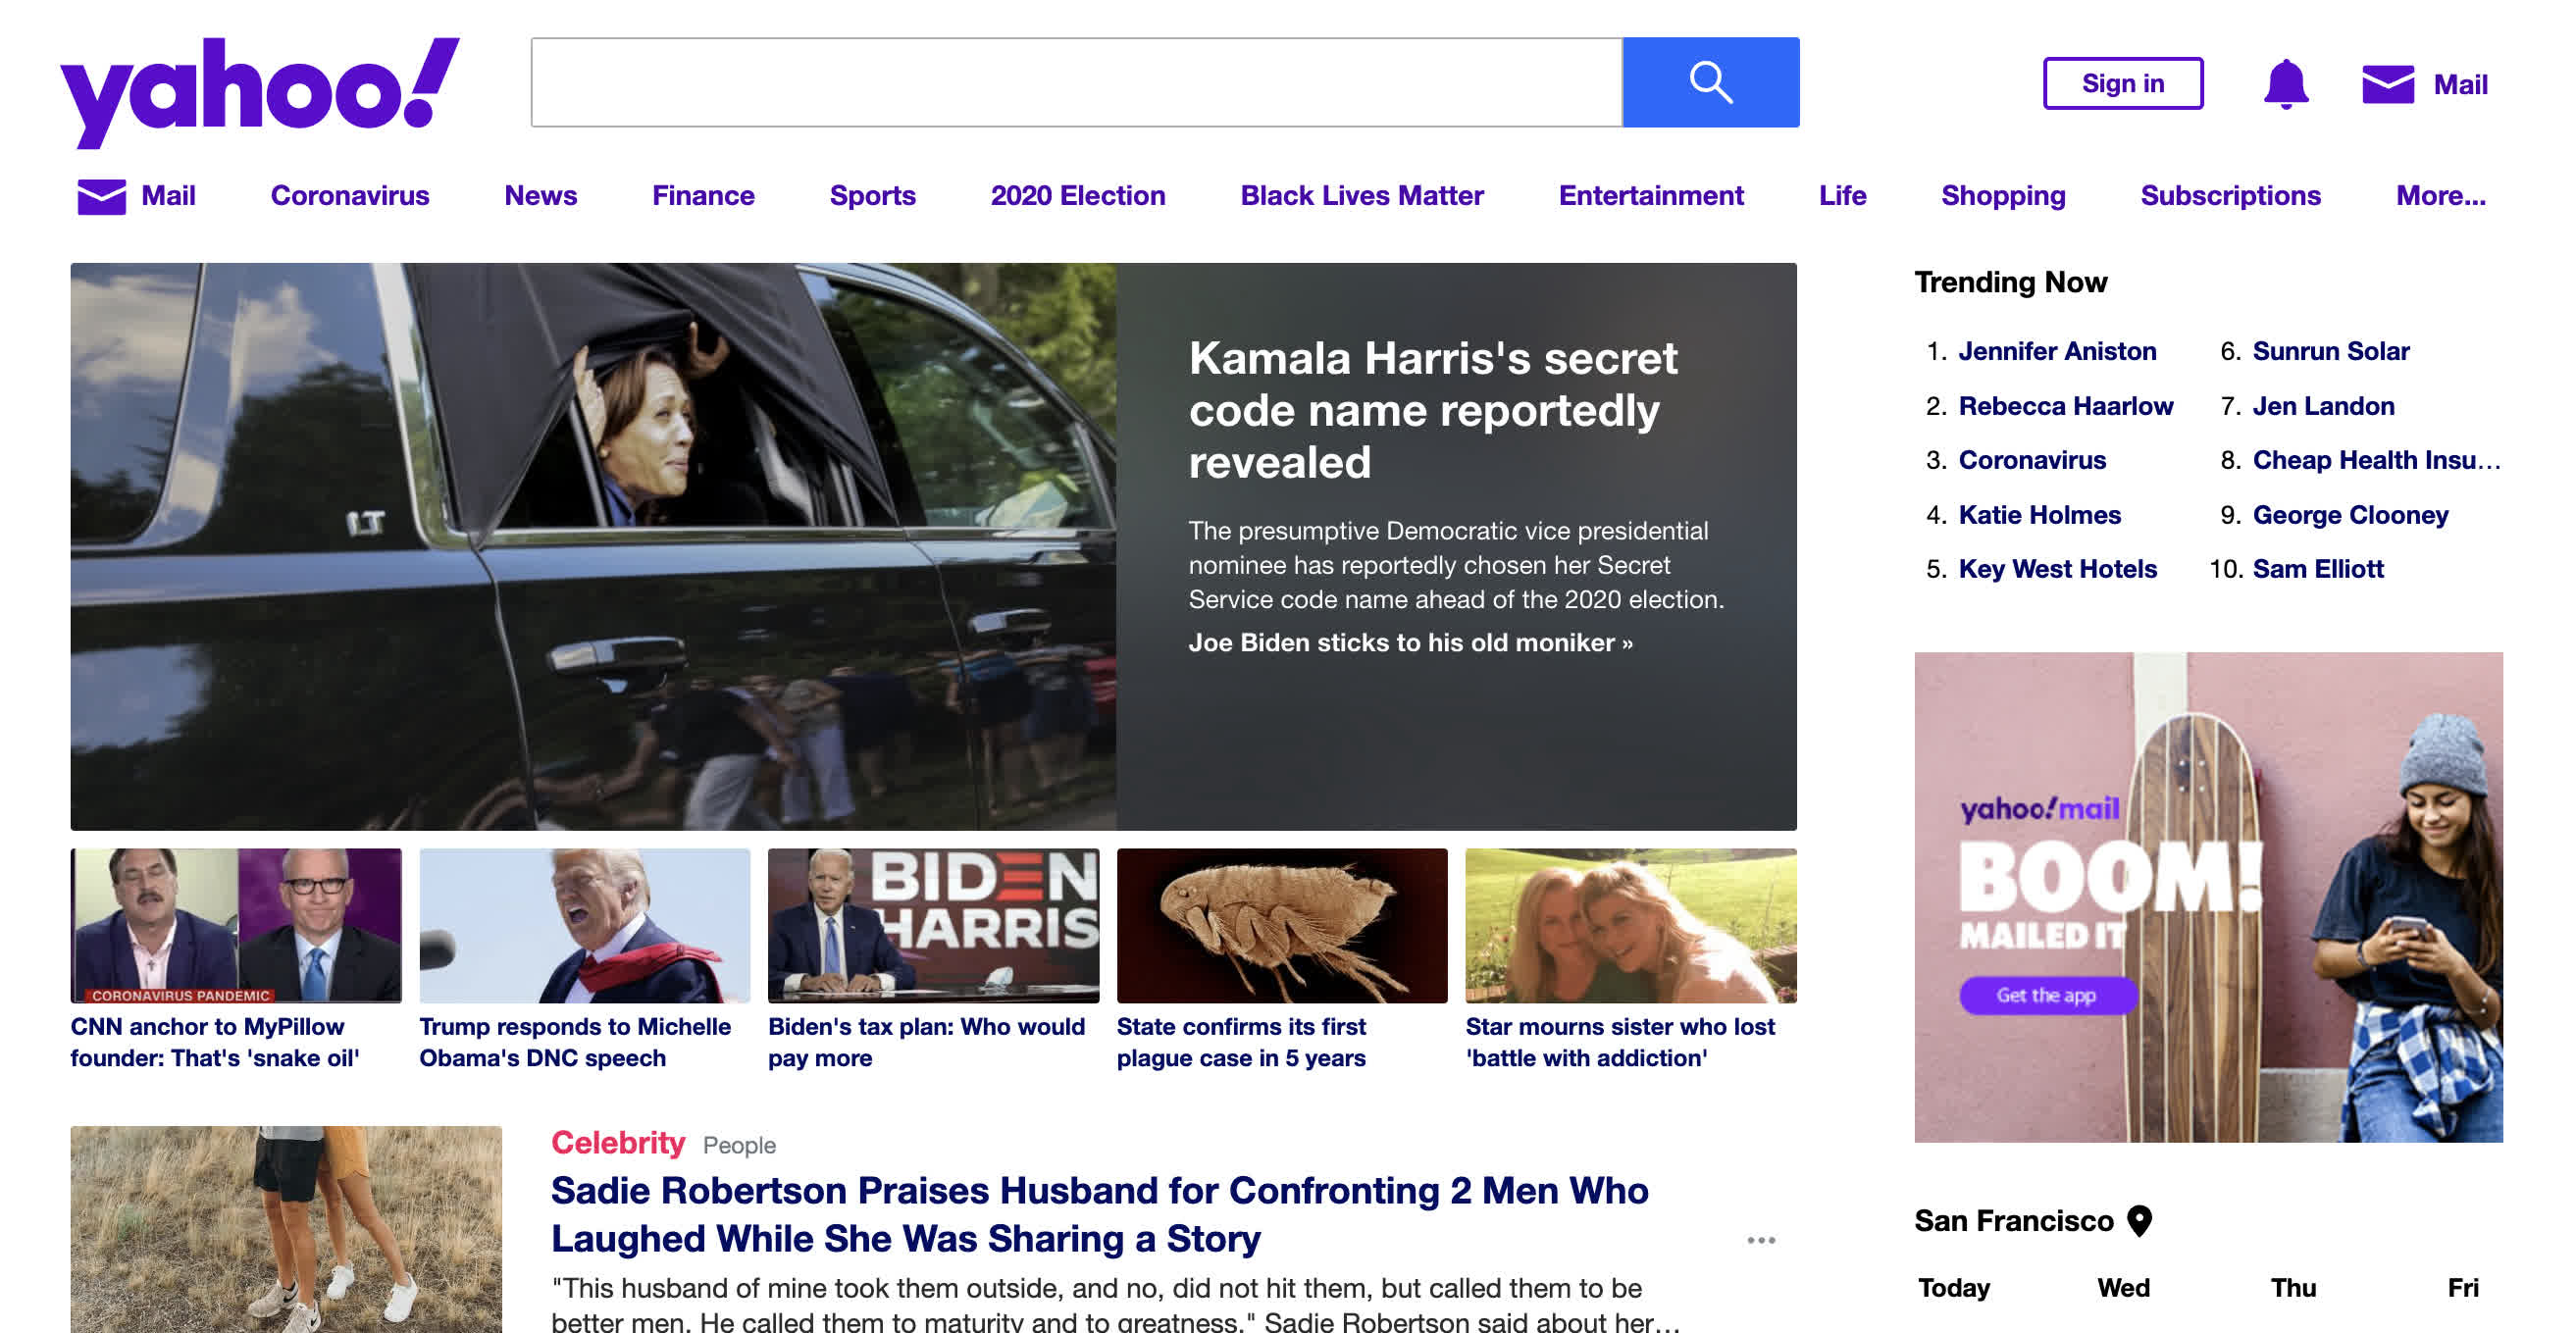
Task: Open Black Lives Matter section
Action: pyautogui.click(x=1362, y=195)
